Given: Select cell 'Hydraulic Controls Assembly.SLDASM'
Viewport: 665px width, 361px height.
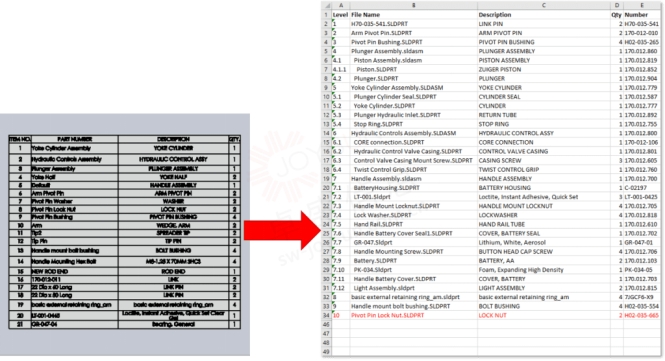Looking at the screenshot, I should point(414,133).
